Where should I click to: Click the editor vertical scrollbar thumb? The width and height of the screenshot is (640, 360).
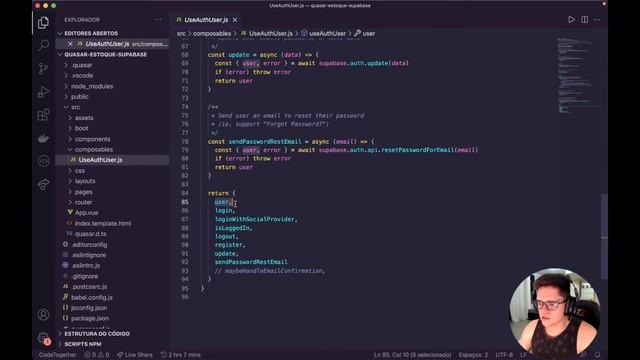coord(604,236)
